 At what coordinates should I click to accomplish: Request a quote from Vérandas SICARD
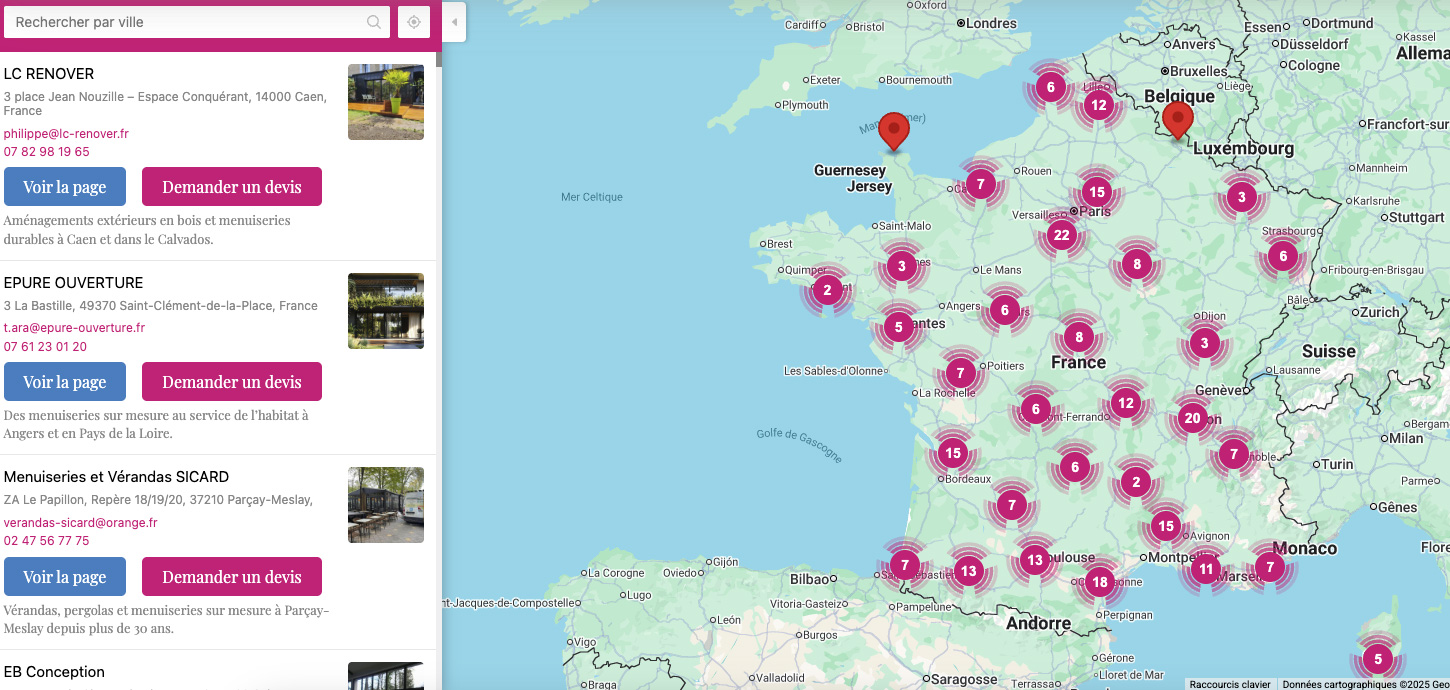pos(232,577)
